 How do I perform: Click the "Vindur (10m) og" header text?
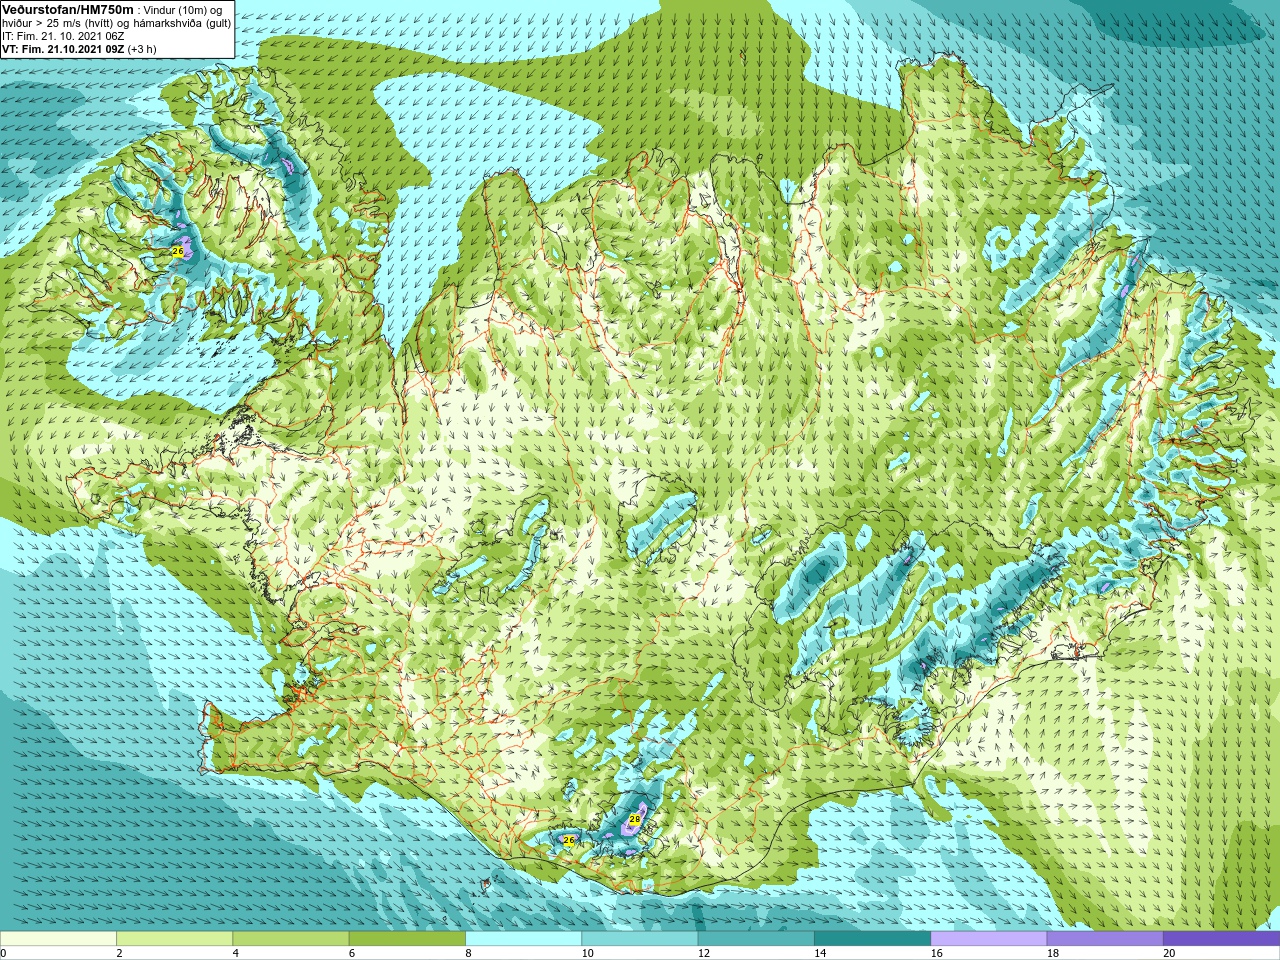tap(185, 10)
